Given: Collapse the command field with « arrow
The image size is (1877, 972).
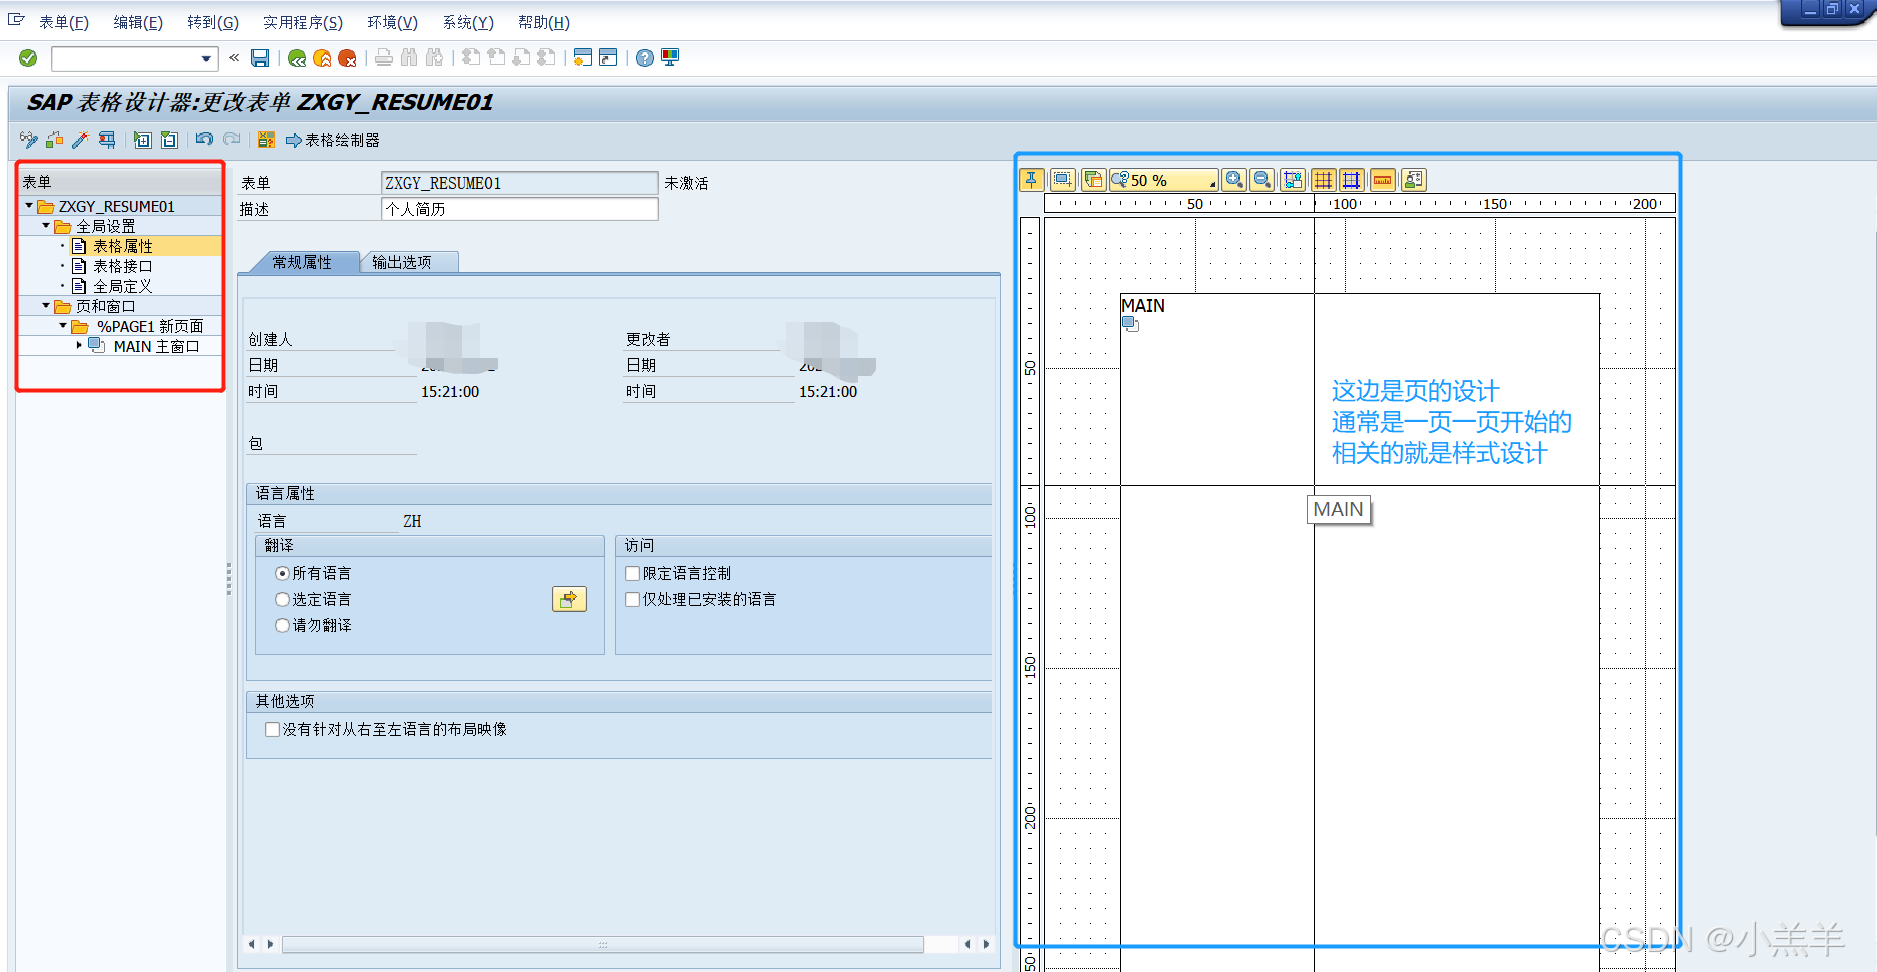Looking at the screenshot, I should tap(234, 58).
